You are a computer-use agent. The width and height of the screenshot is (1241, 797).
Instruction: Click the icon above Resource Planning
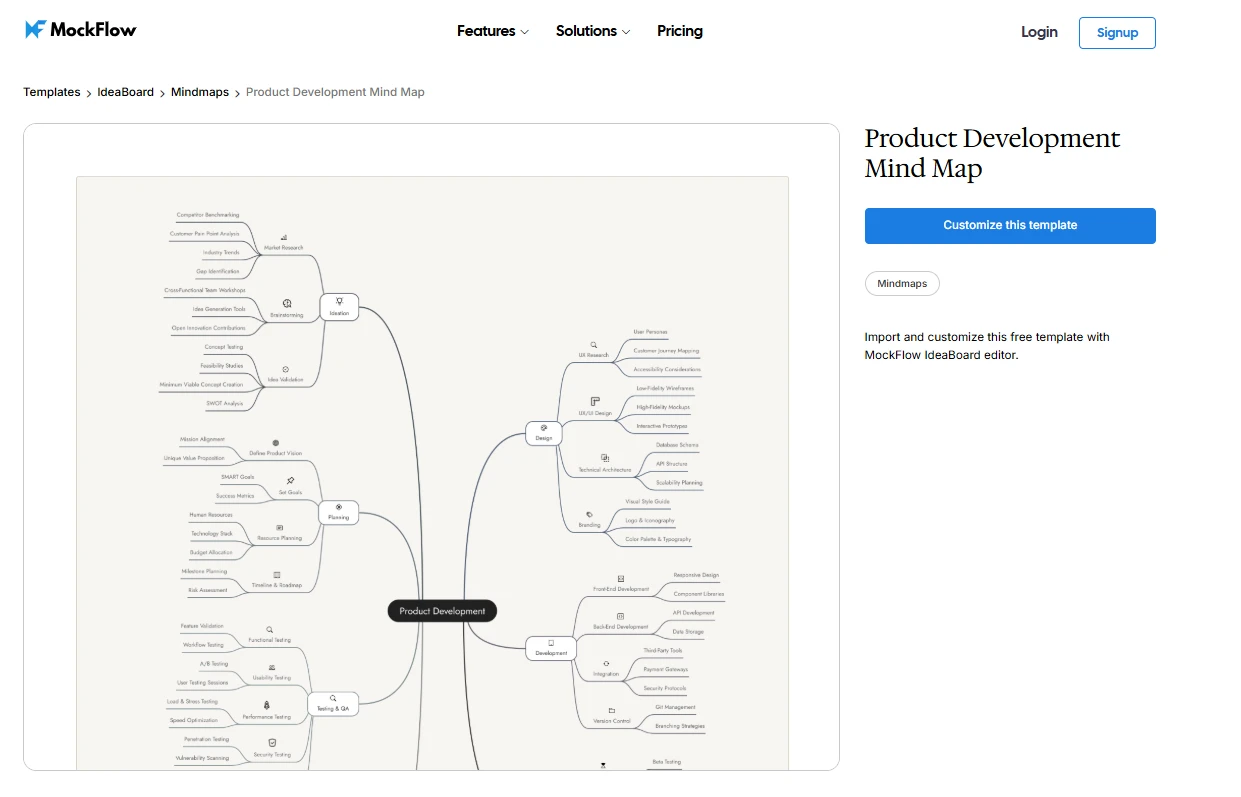(279, 527)
